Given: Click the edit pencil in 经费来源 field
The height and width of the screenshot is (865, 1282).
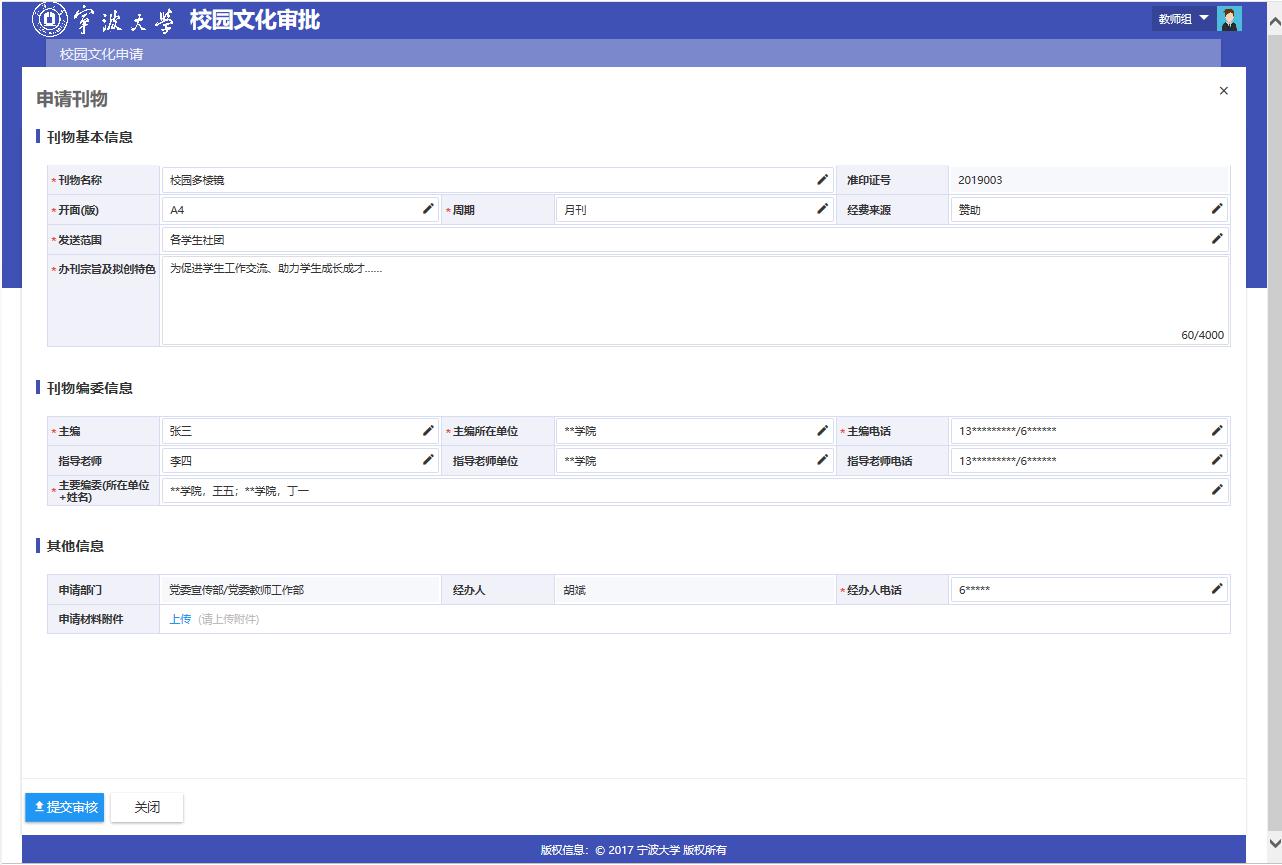Looking at the screenshot, I should coord(1216,209).
